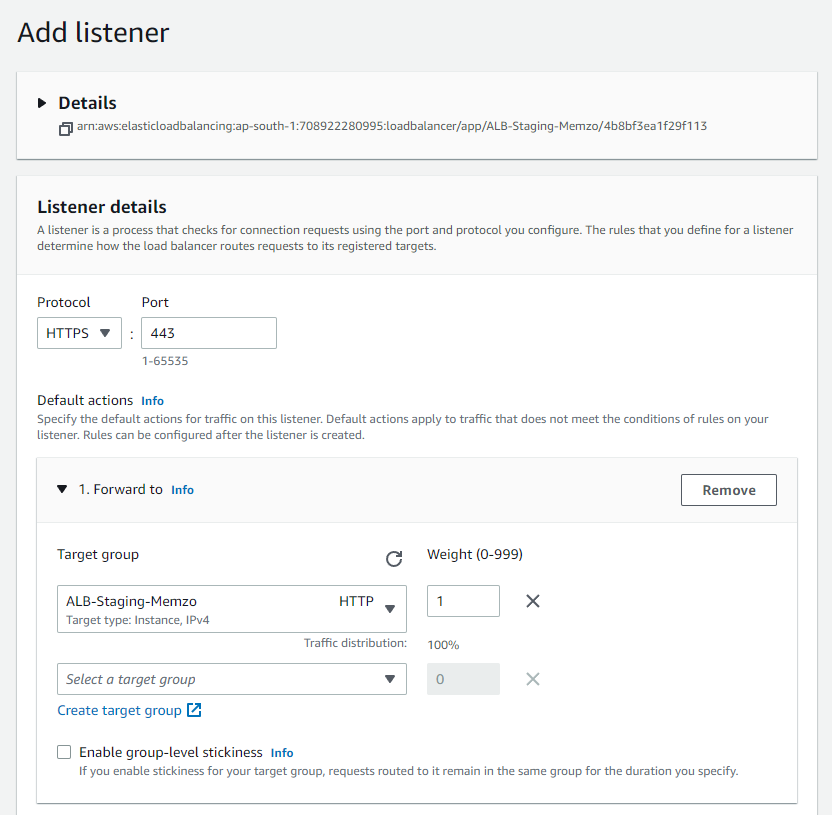Image resolution: width=832 pixels, height=815 pixels.
Task: Open Info link next to Forward to
Action: pos(182,490)
